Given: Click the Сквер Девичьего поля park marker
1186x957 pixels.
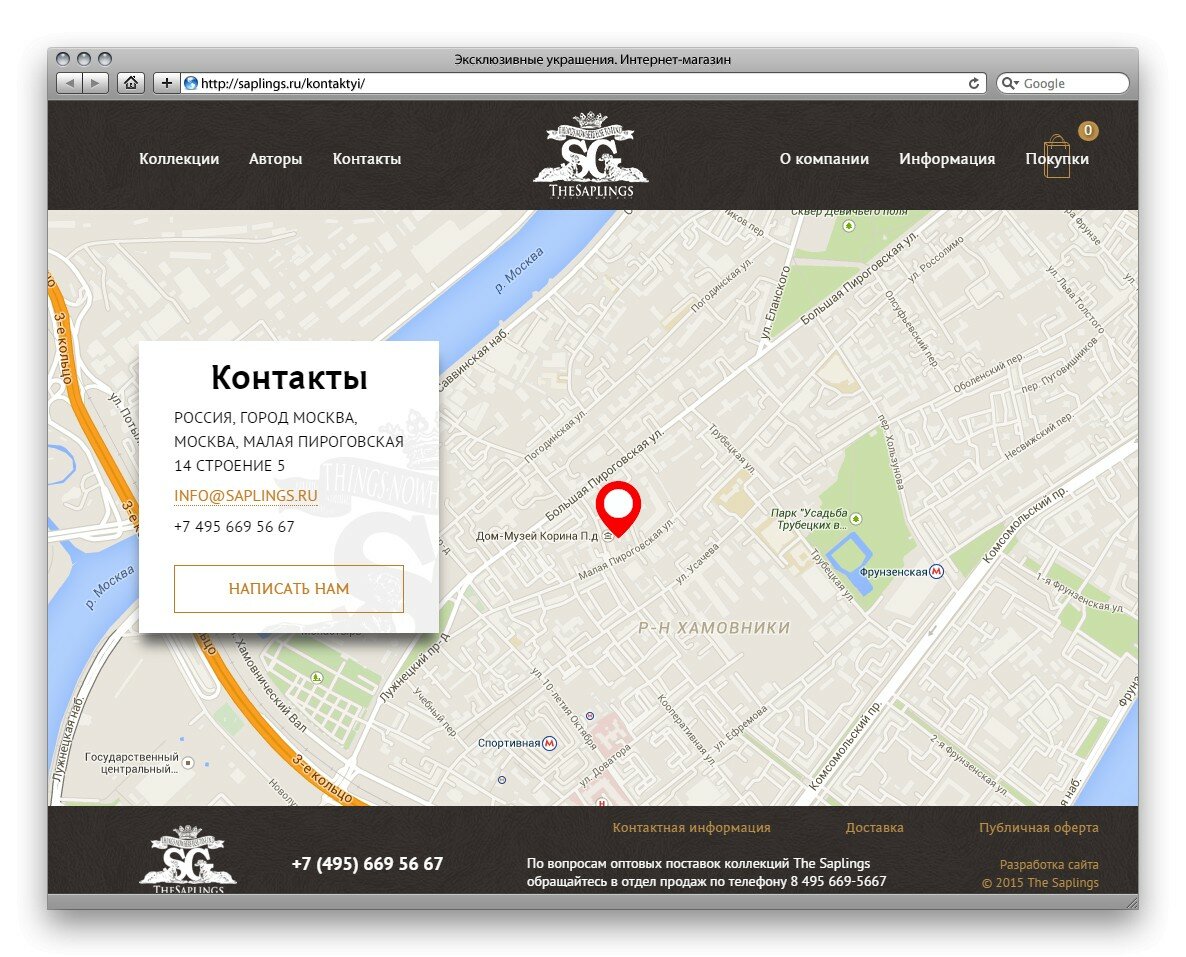Looking at the screenshot, I should 849,225.
